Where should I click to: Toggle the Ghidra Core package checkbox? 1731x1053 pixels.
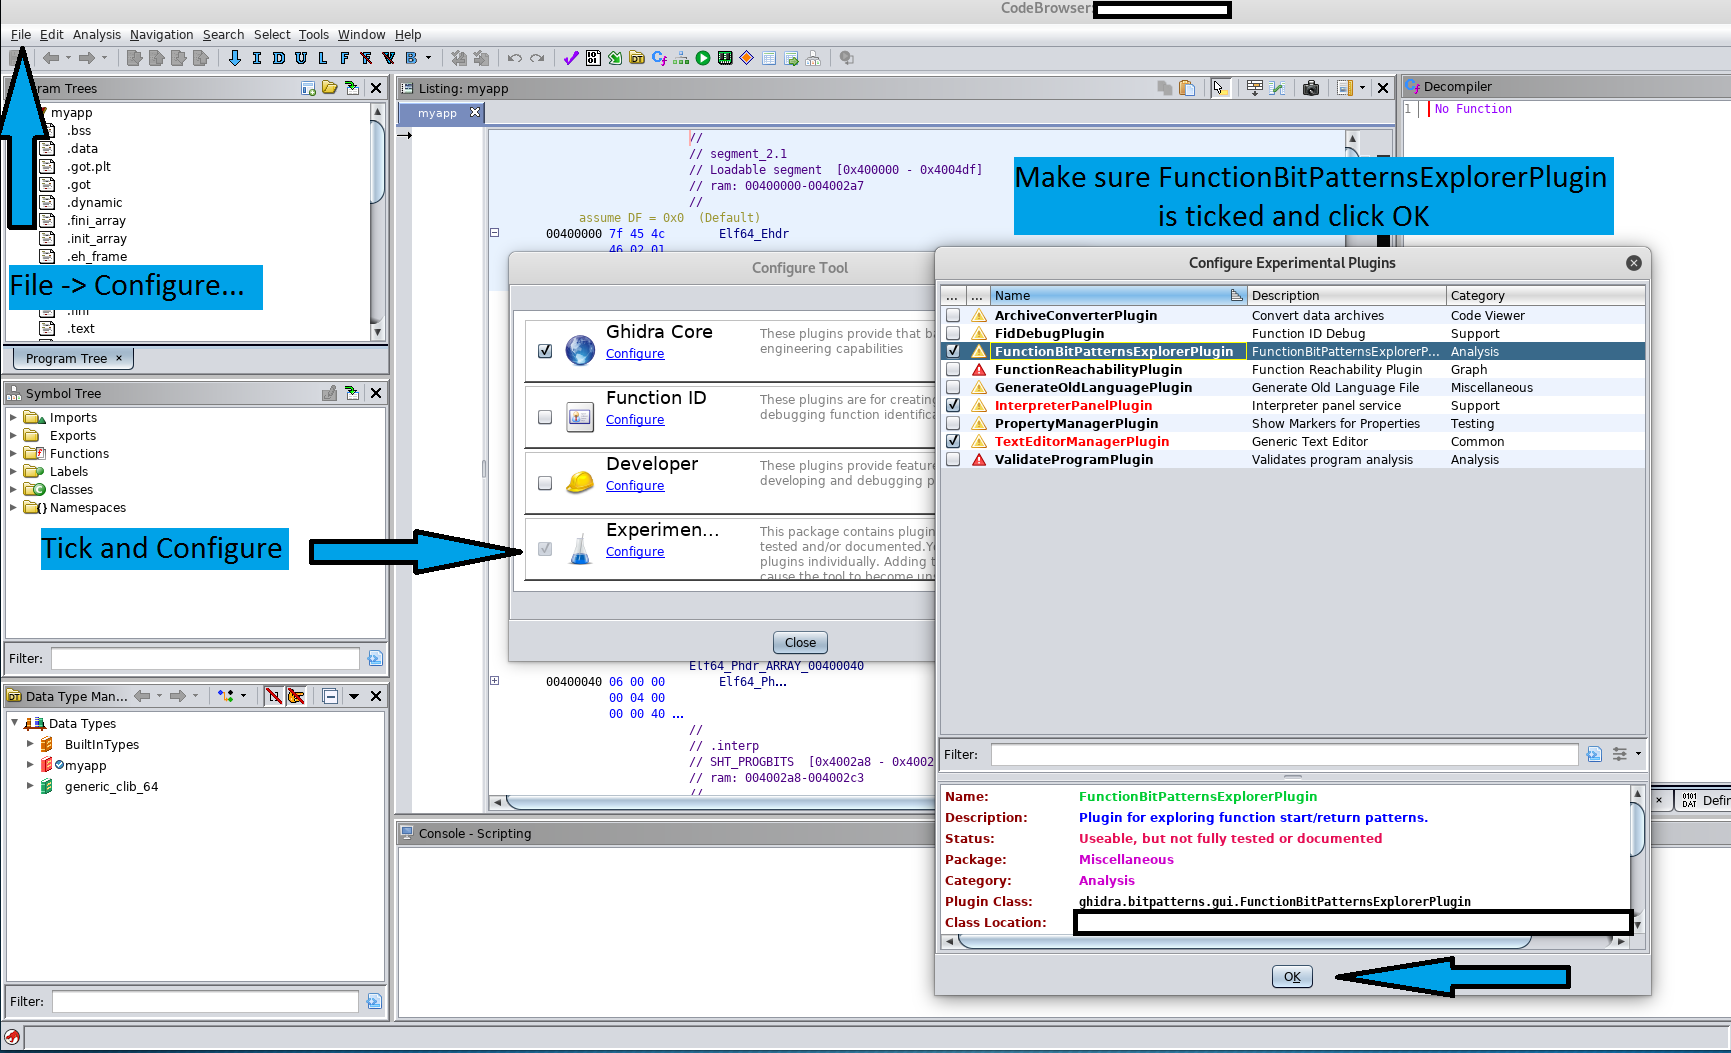(545, 351)
